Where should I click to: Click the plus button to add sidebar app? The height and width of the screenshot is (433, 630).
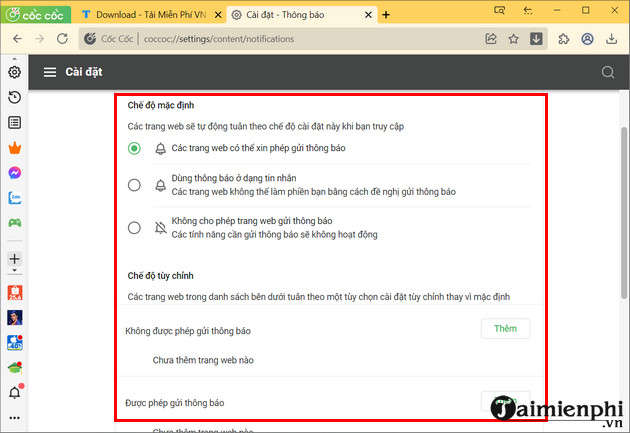tap(14, 259)
